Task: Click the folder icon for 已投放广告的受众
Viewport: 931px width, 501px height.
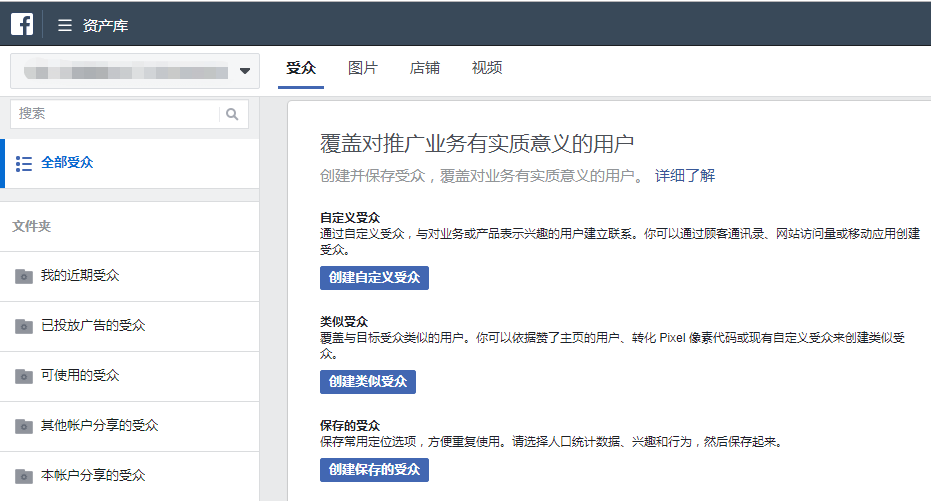Action: point(24,326)
